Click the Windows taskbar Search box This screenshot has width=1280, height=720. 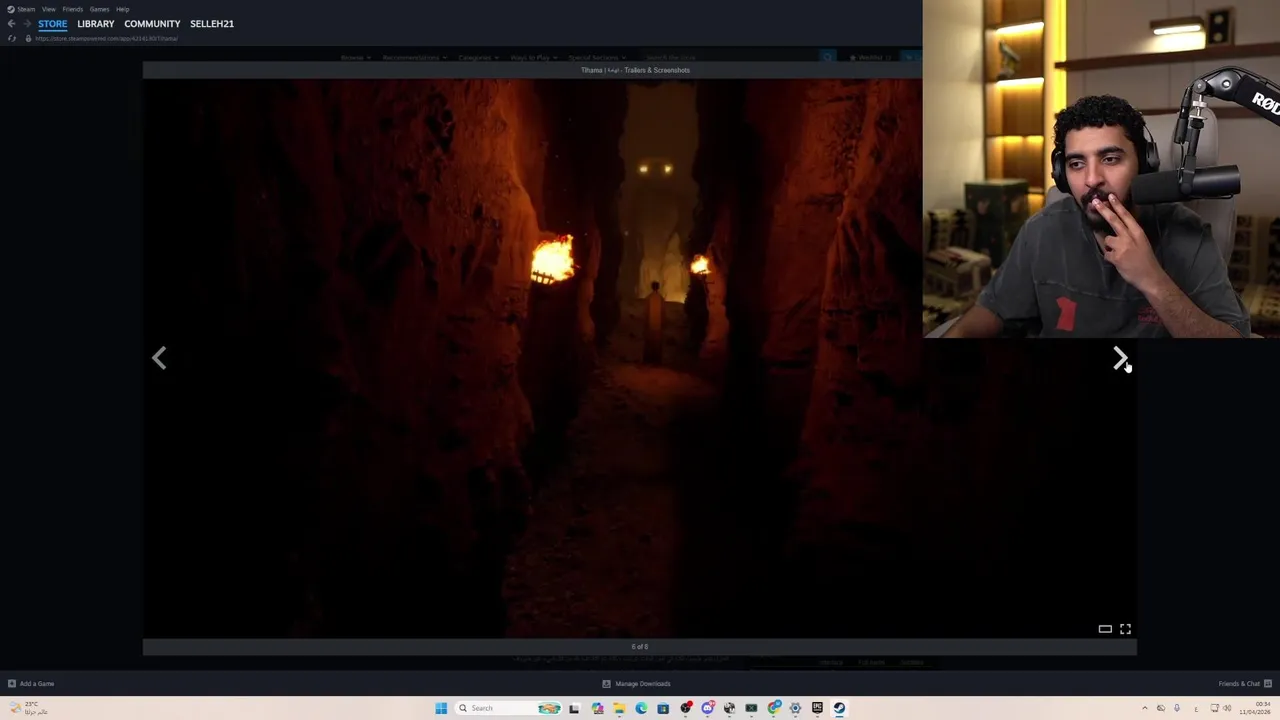tap(509, 708)
